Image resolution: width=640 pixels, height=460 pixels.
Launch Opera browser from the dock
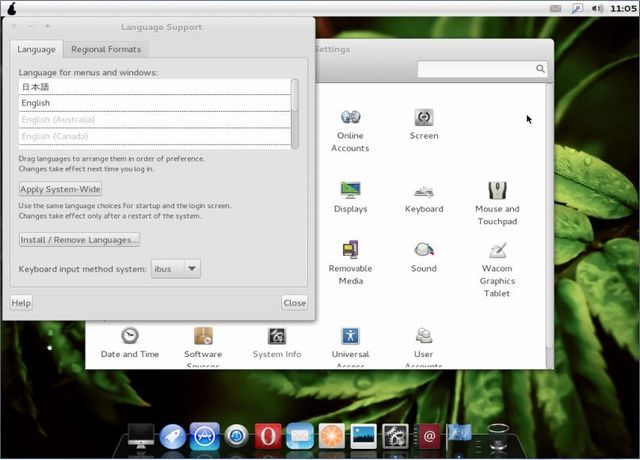point(267,436)
